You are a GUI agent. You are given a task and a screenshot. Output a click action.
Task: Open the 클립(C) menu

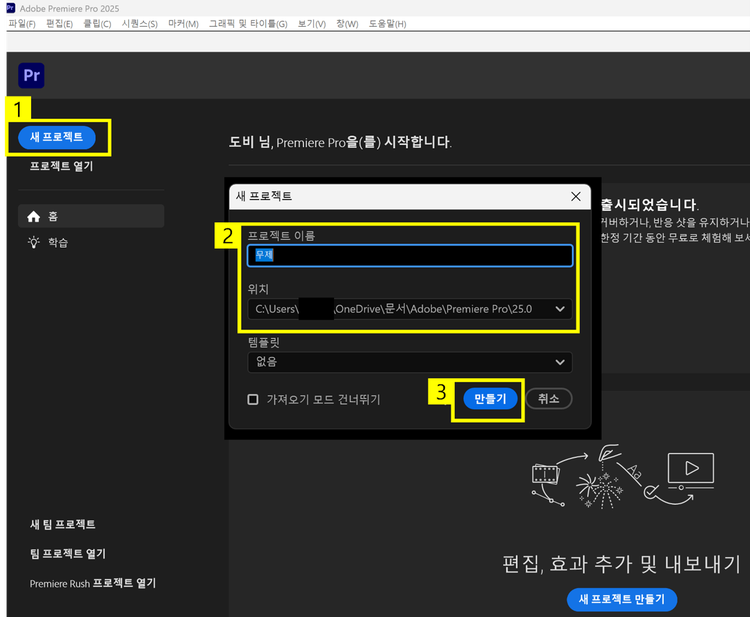coord(97,24)
